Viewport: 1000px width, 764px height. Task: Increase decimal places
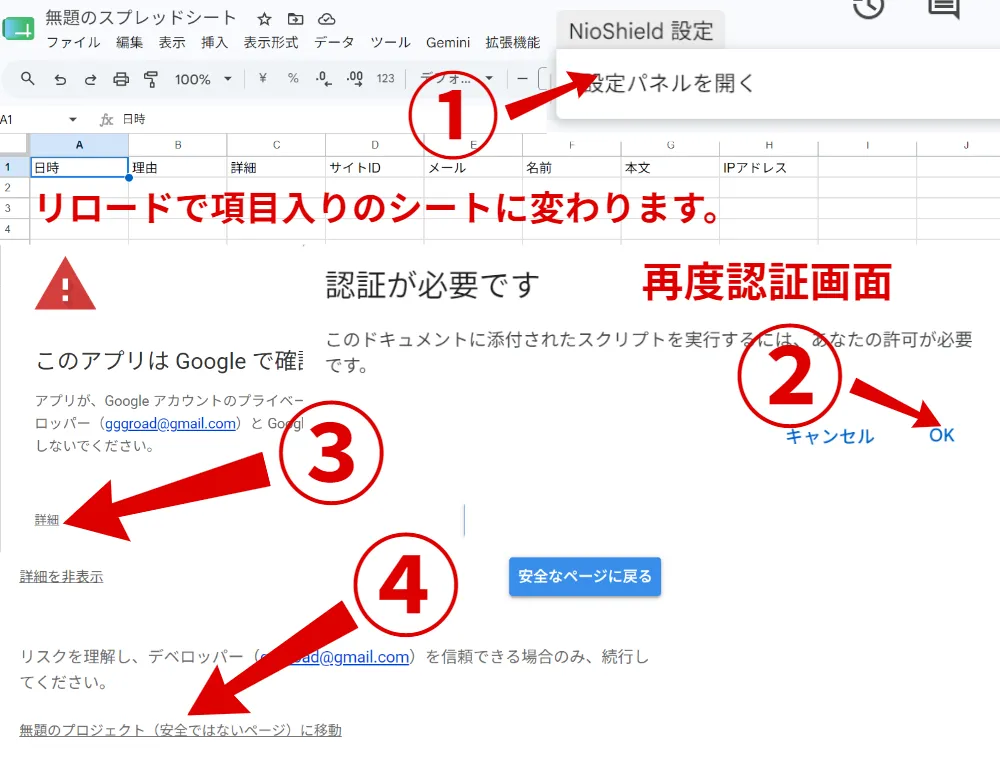[355, 79]
